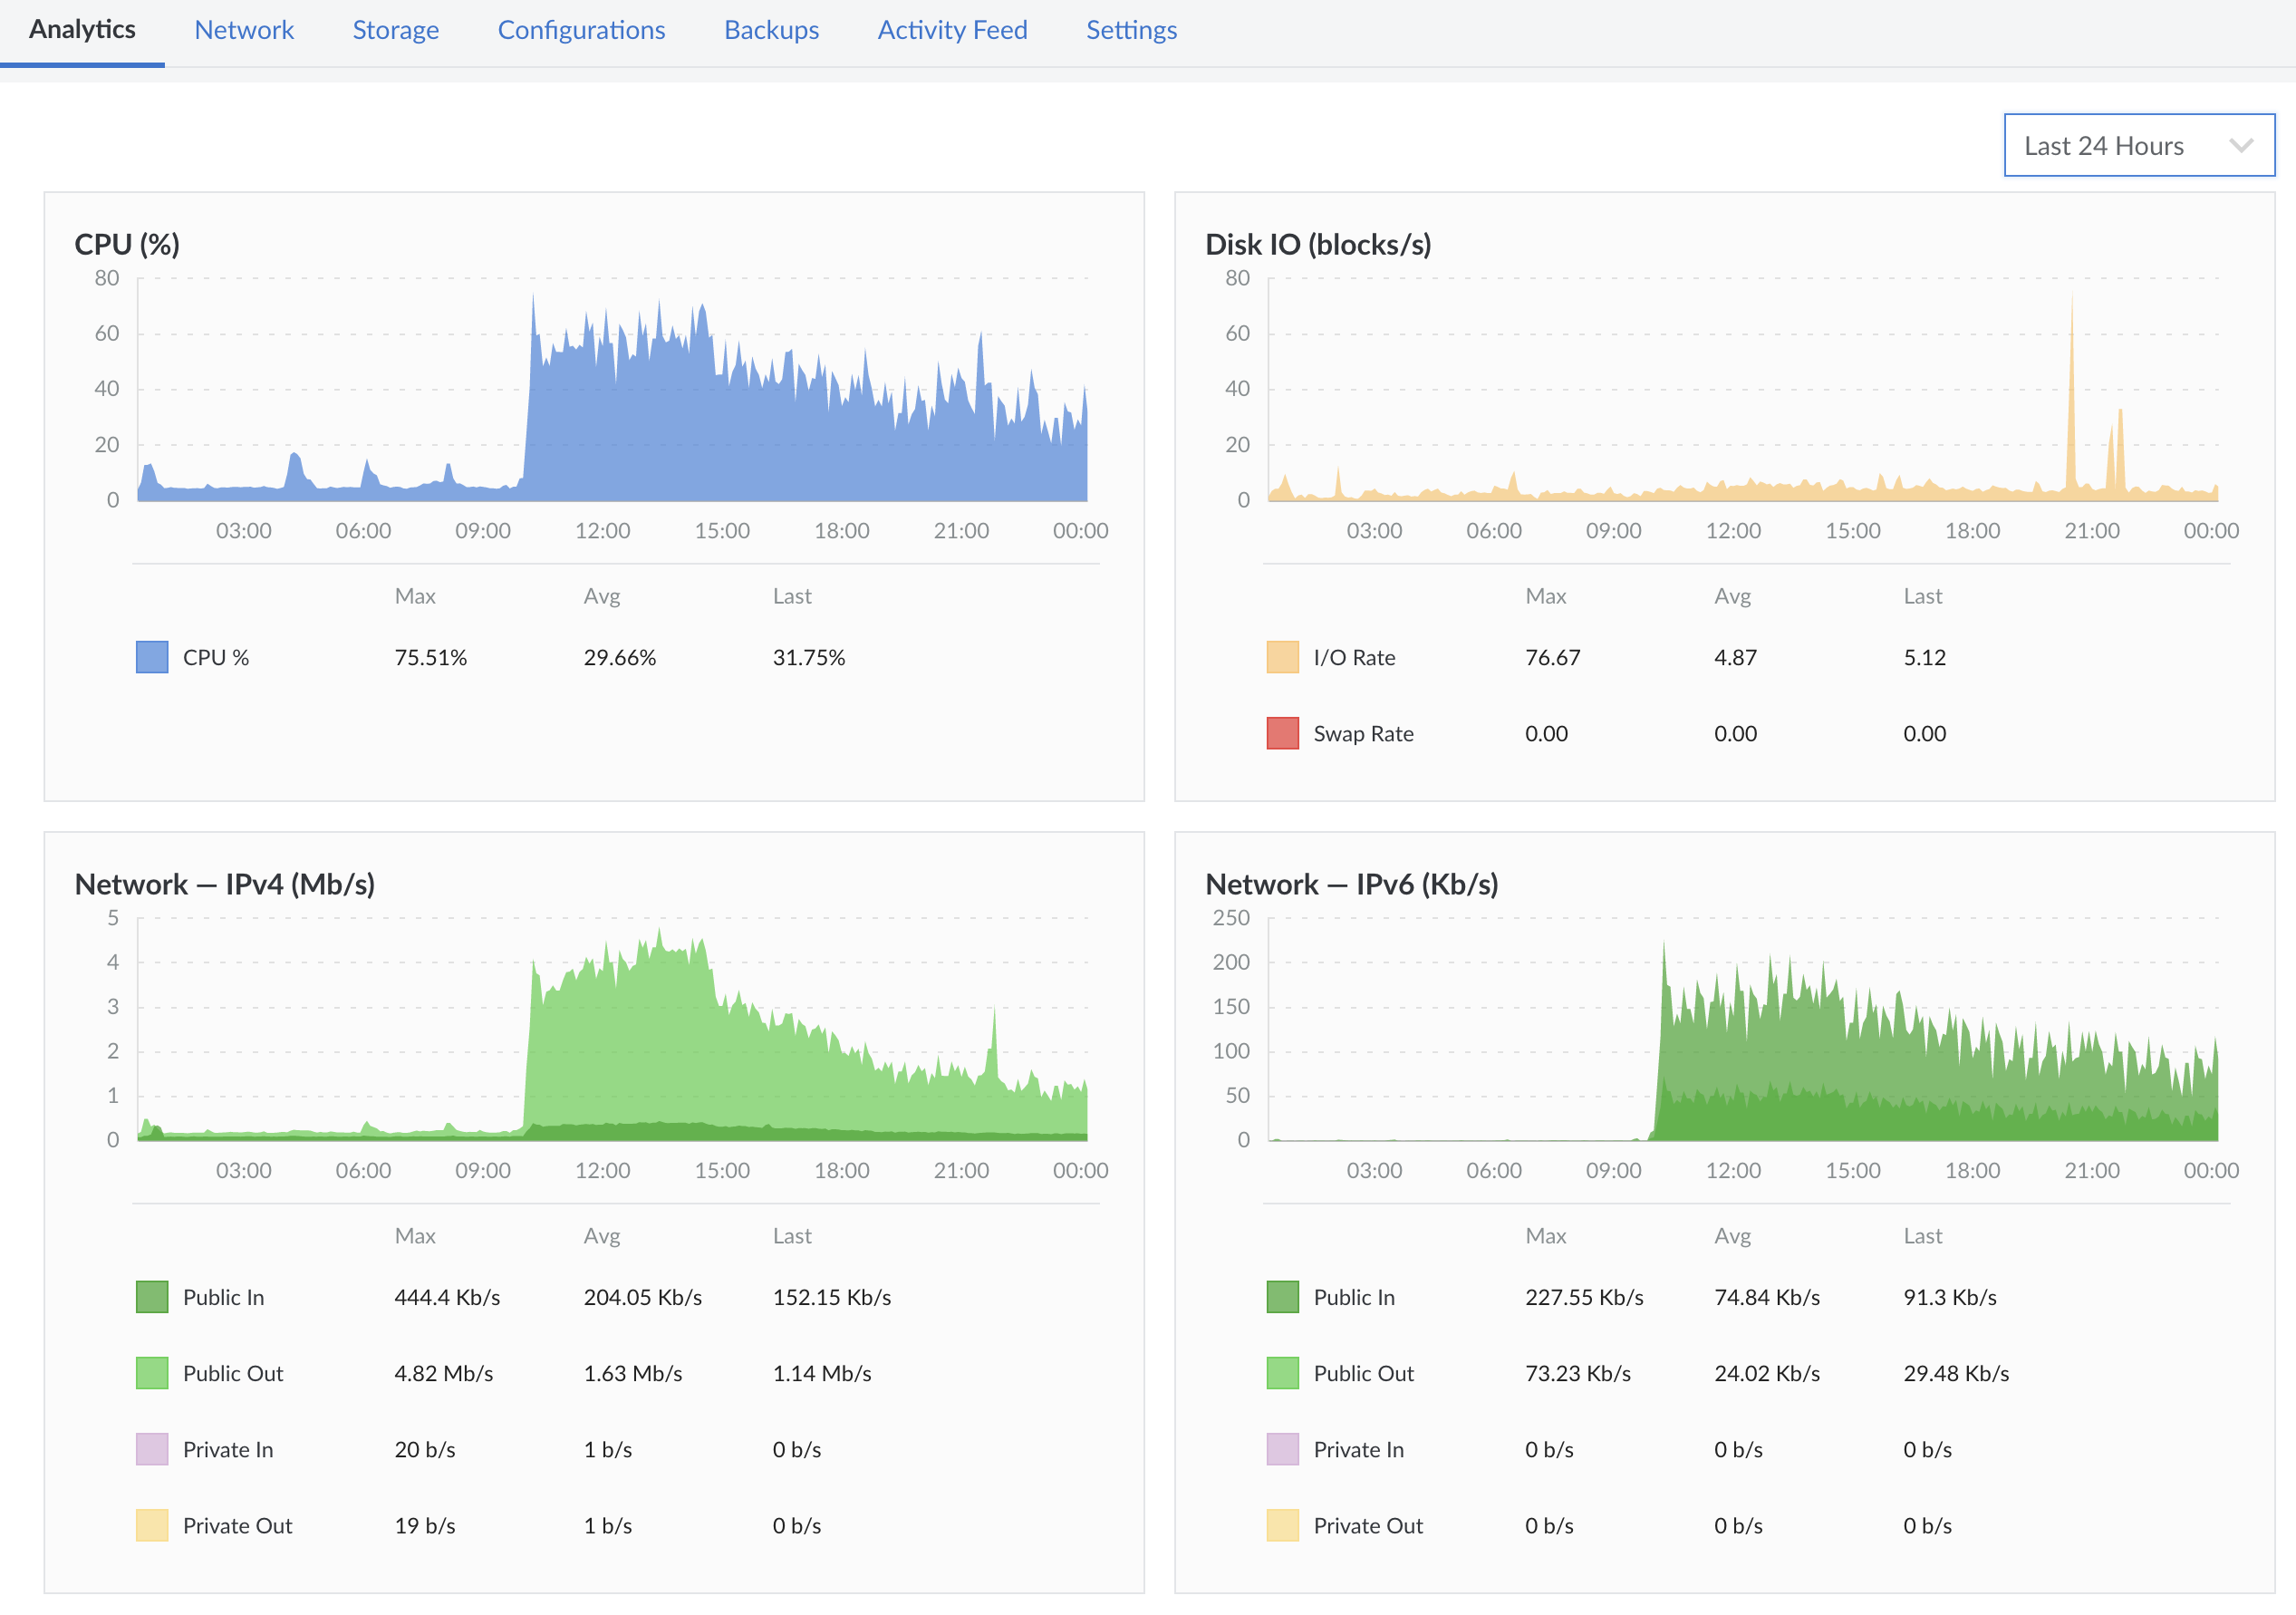Click the IPv6 network chart plot area
The image size is (2296, 1615).
(1743, 1030)
